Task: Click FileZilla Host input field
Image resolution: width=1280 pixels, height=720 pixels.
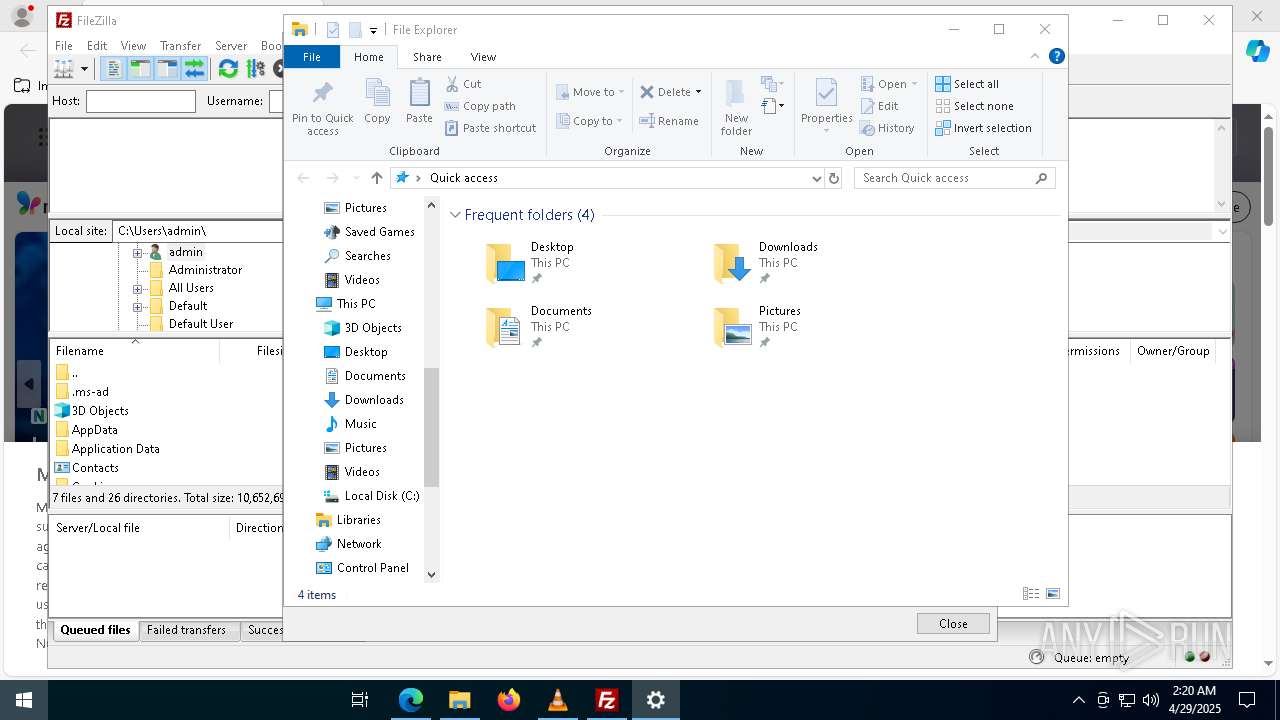Action: tap(141, 101)
